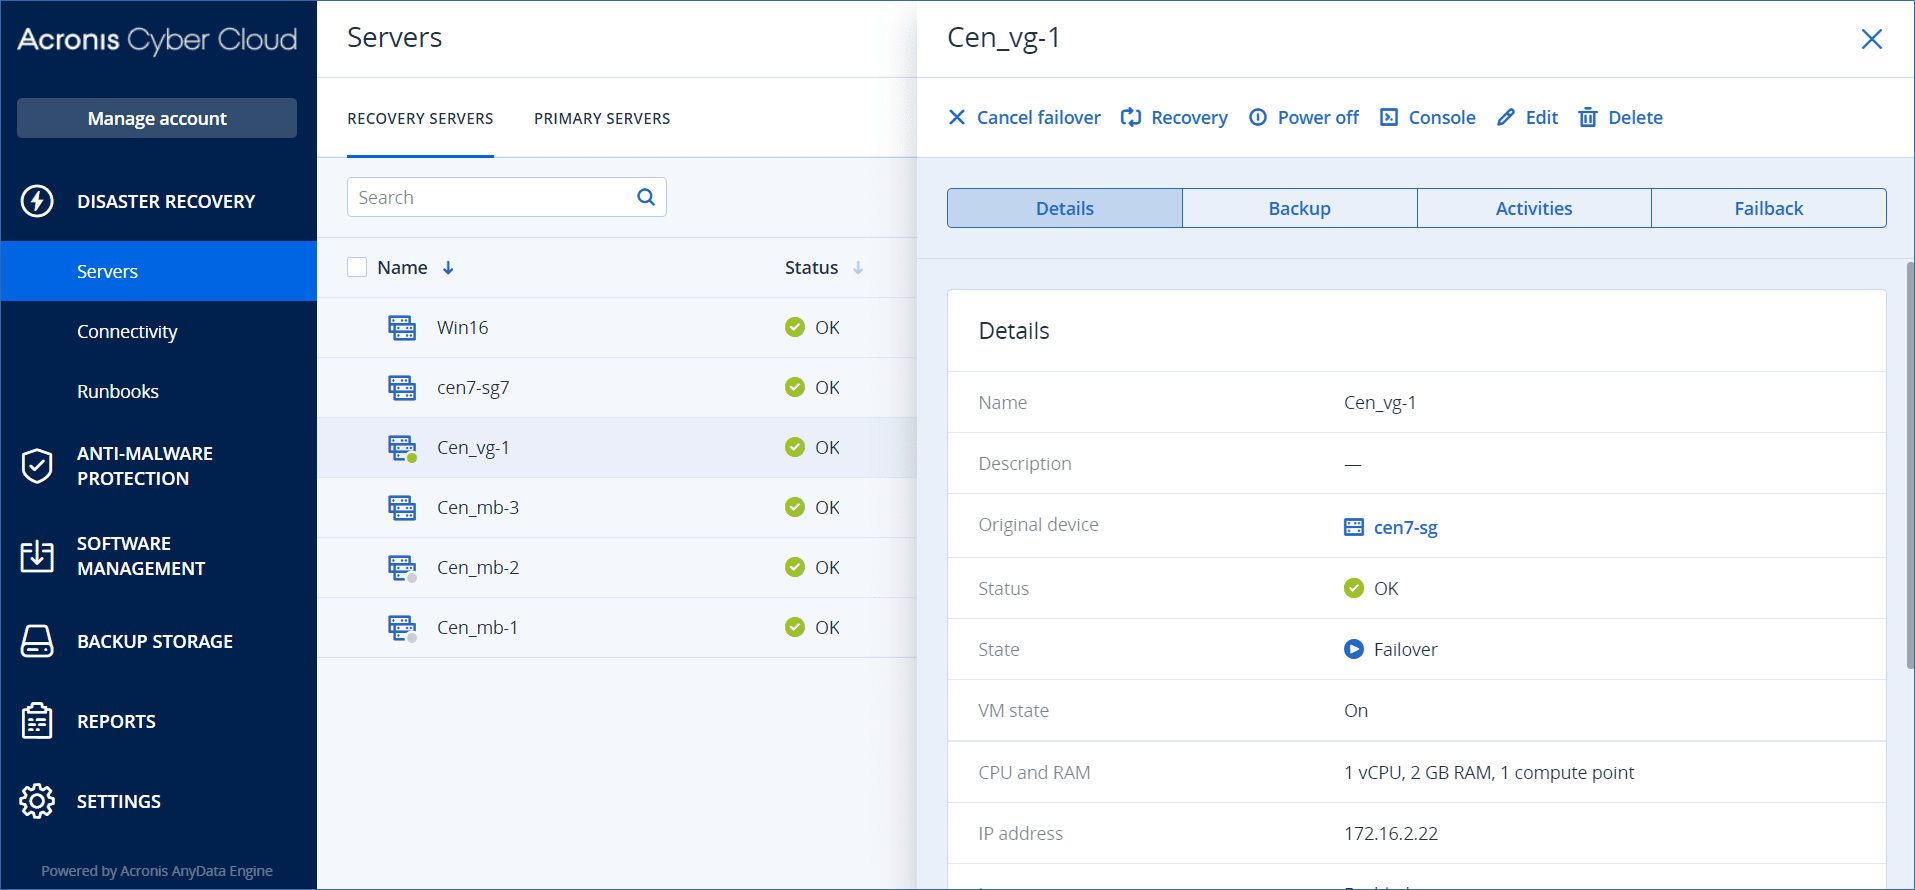
Task: Switch to the Primary Servers tab
Action: (x=602, y=118)
